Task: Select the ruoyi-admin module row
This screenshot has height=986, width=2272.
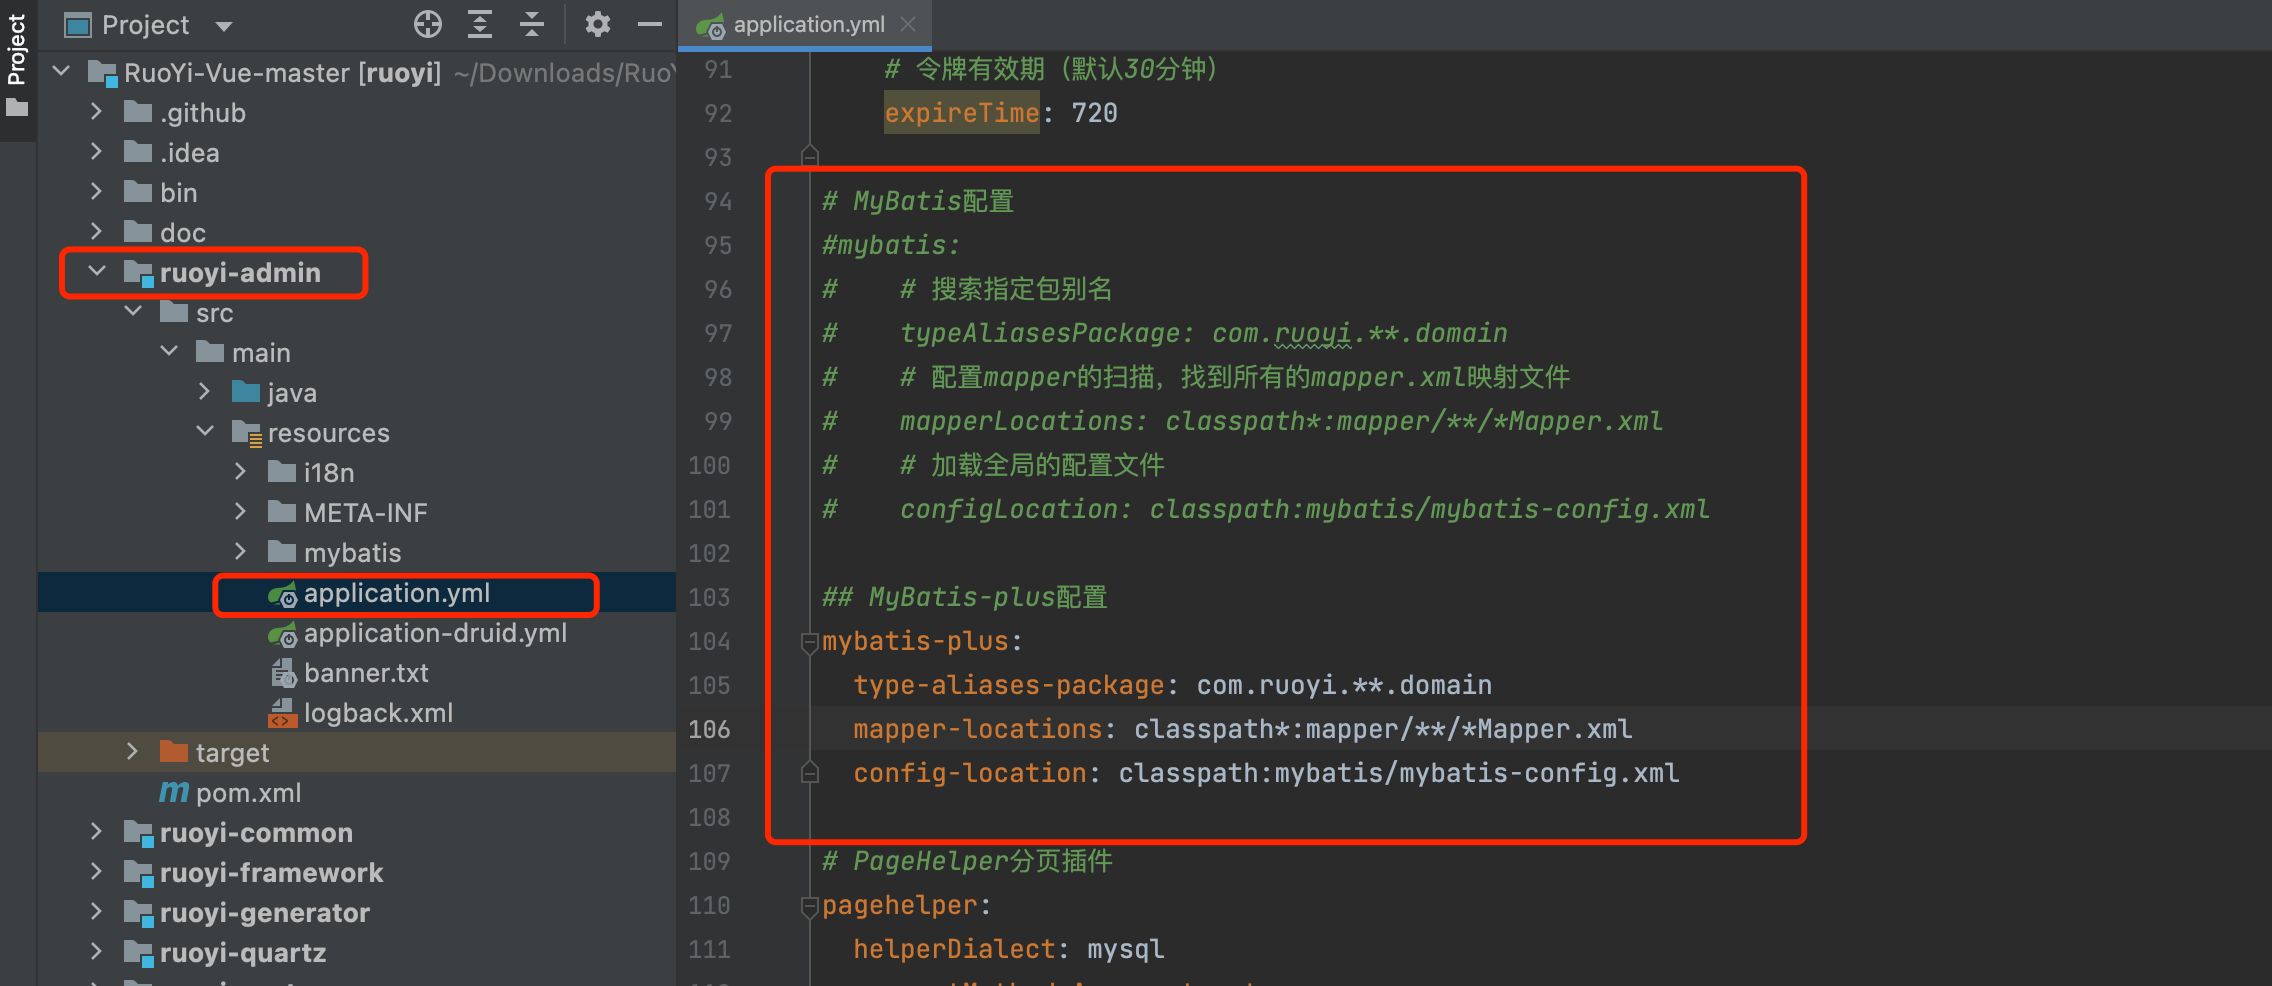Action: tap(357, 272)
